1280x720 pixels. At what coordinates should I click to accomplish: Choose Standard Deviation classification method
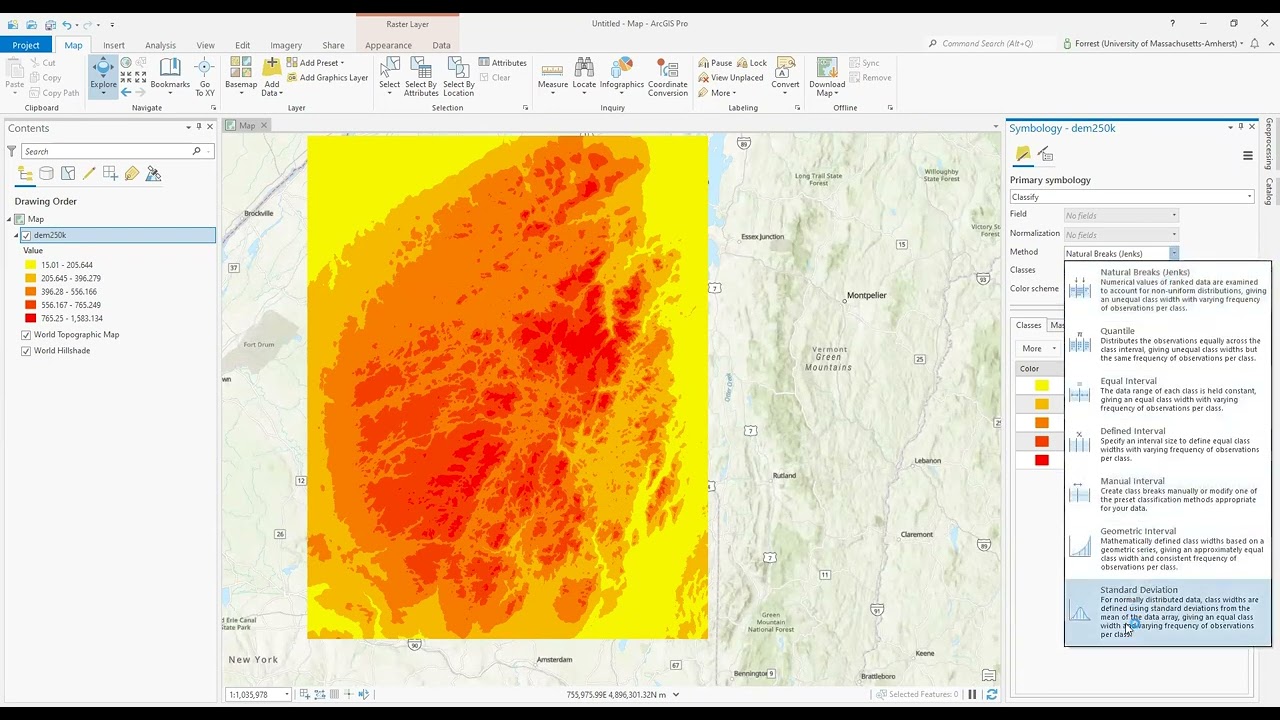point(1168,612)
